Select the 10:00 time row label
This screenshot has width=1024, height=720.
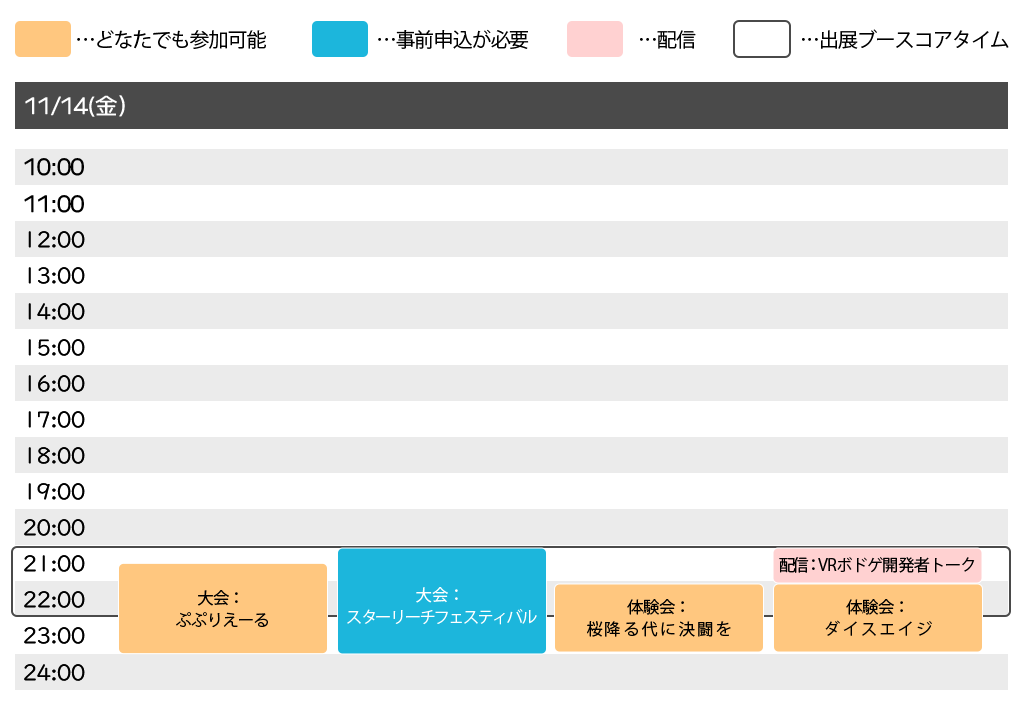point(54,168)
